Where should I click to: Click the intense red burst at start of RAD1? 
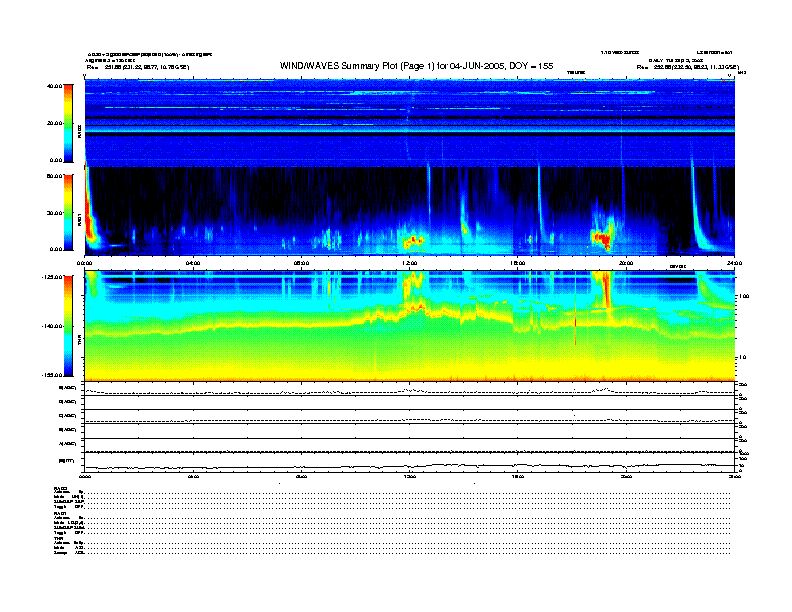click(x=89, y=212)
